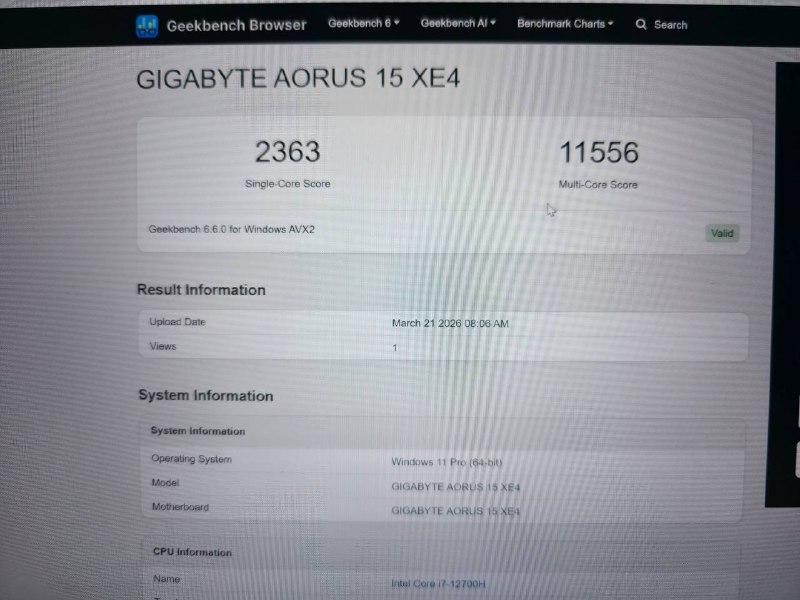The image size is (800, 600).
Task: Click the 2363 single-core score
Action: tap(287, 152)
